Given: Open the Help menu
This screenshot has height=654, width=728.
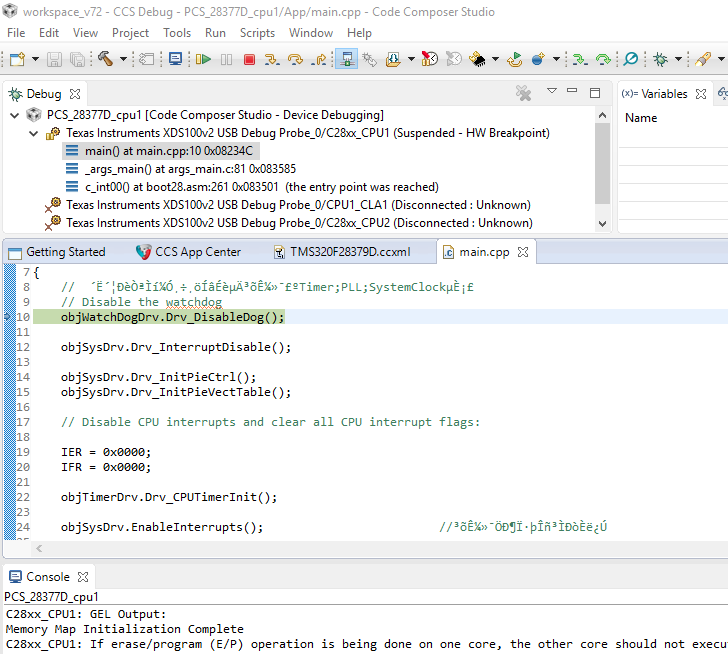Looking at the screenshot, I should click(359, 33).
